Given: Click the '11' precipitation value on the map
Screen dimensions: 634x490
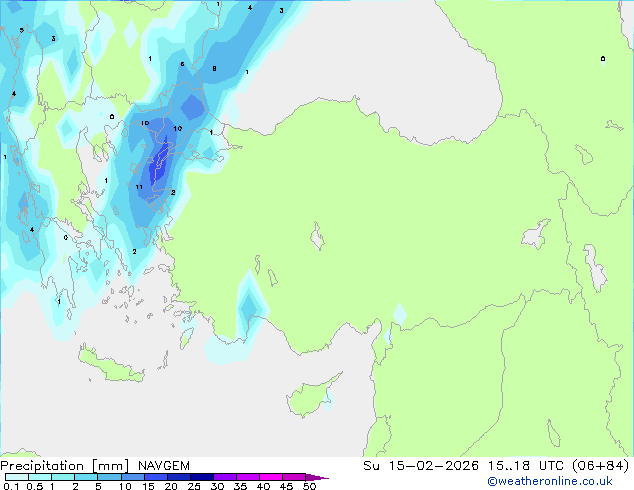Looking at the screenshot, I should pos(139,187).
